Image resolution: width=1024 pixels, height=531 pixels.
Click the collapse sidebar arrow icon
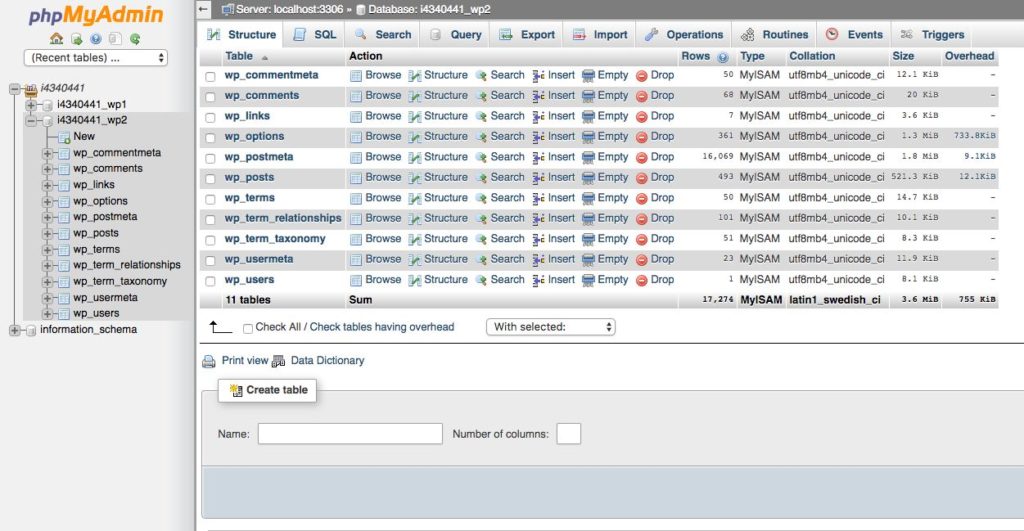[204, 9]
